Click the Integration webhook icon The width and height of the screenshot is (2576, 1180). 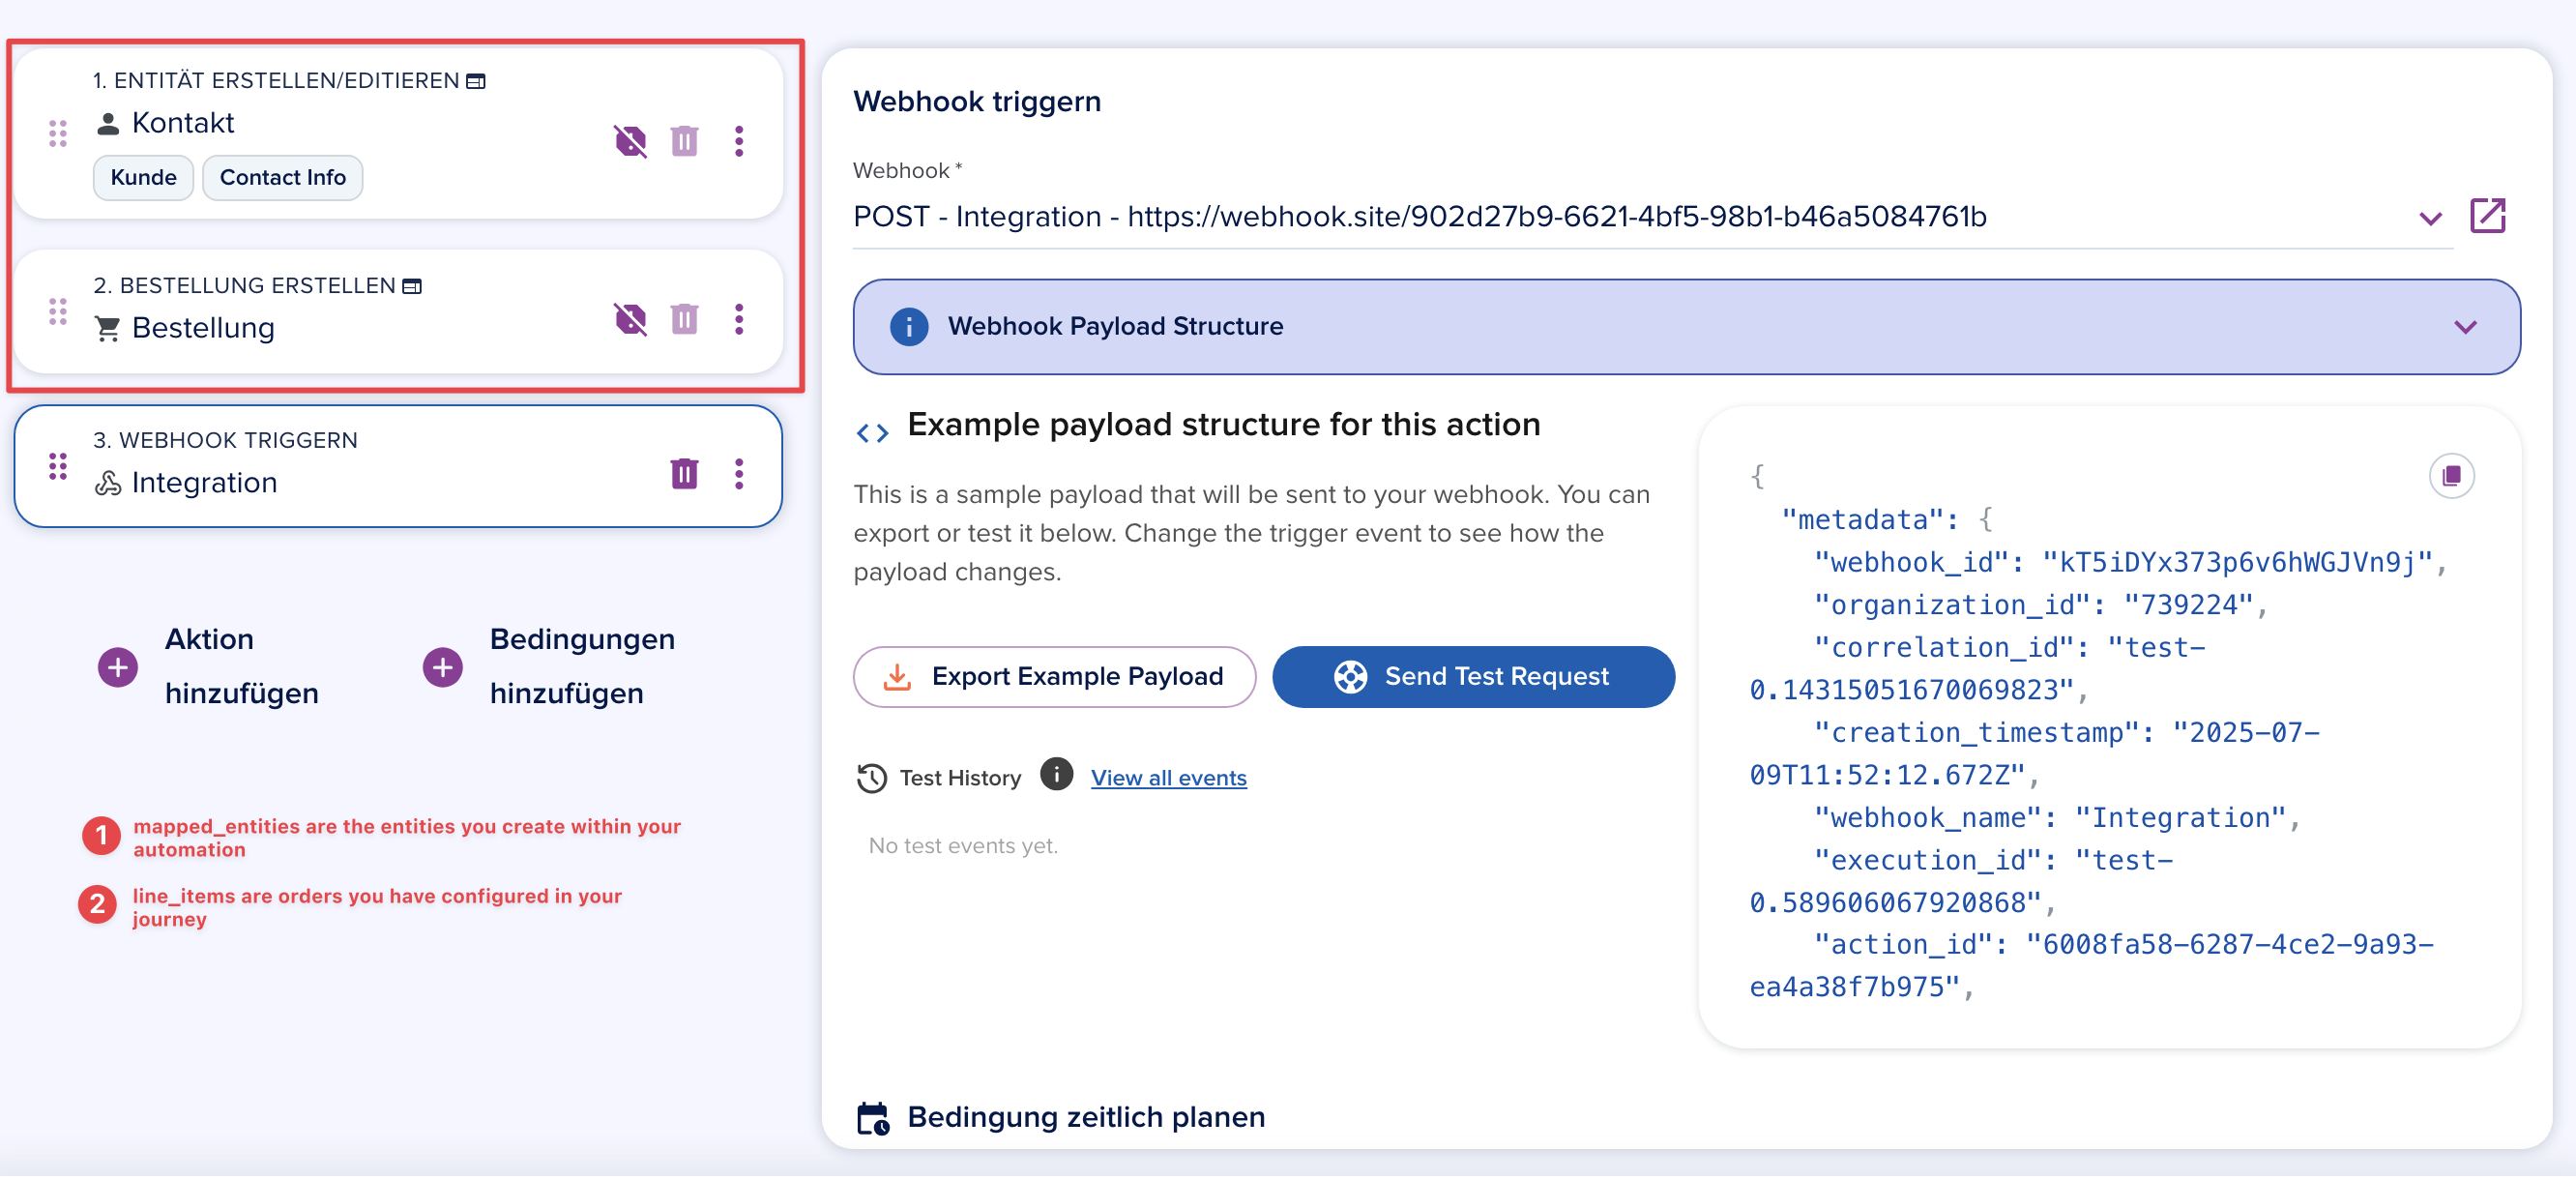[x=108, y=484]
